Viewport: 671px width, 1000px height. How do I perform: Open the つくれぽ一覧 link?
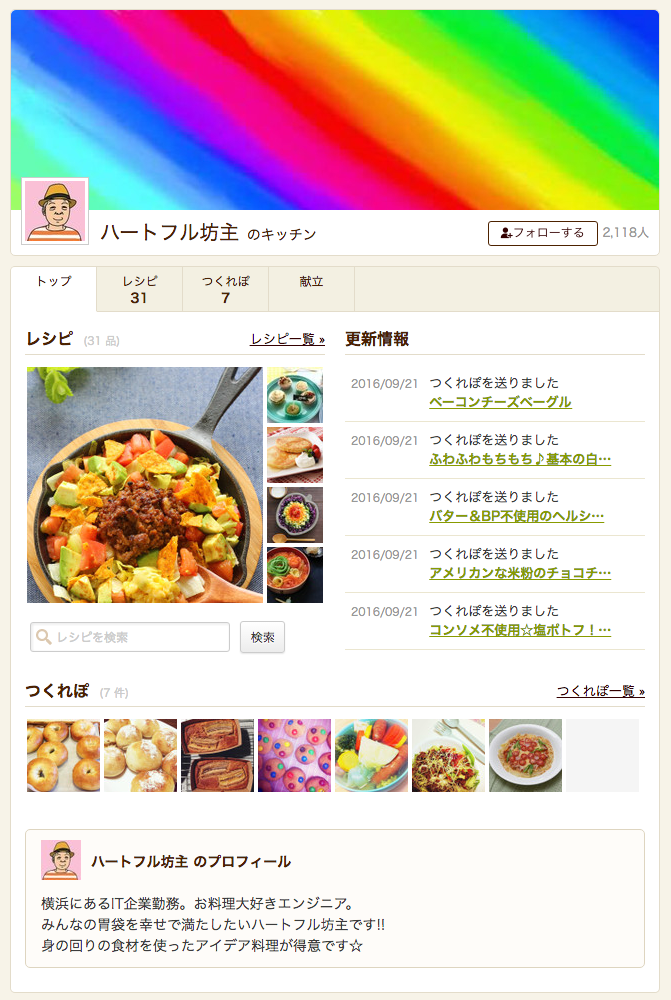pos(601,691)
